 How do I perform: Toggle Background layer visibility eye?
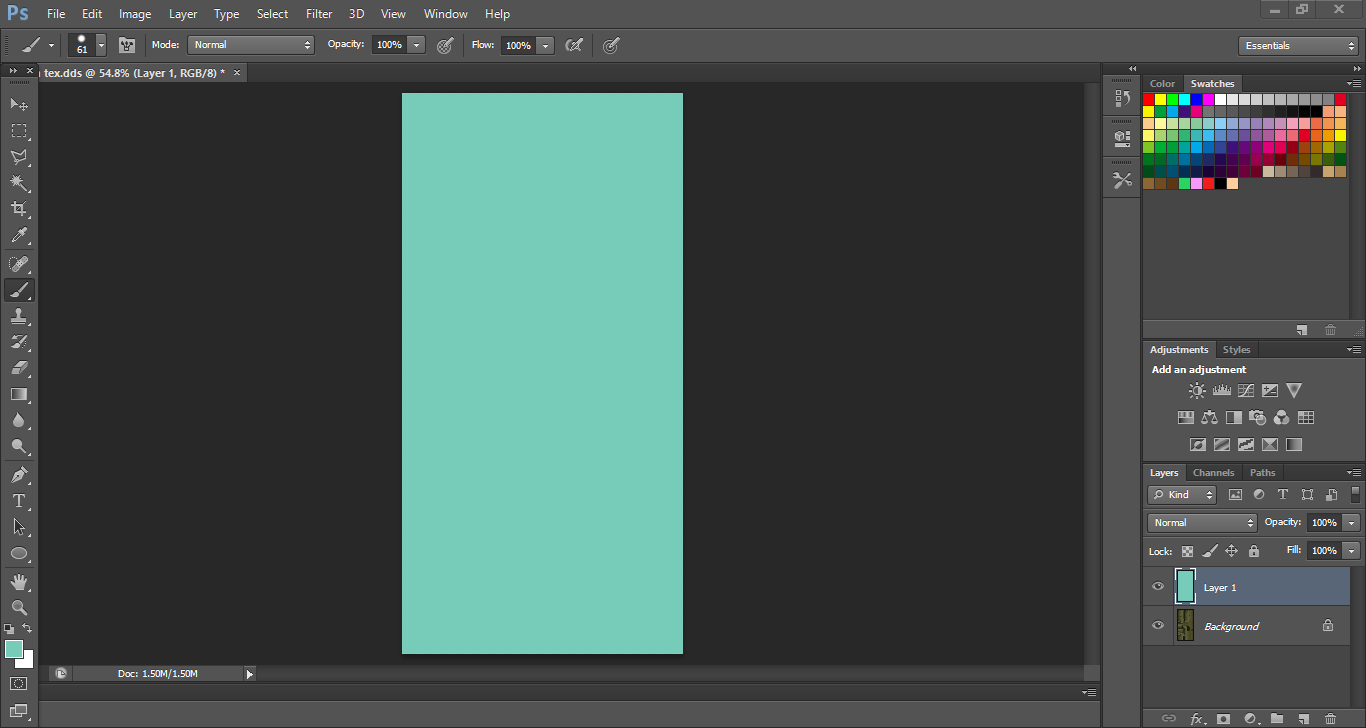(1158, 626)
